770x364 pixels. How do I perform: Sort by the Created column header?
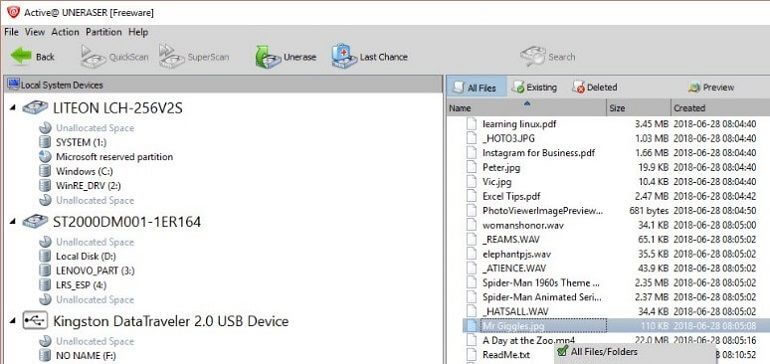[720, 108]
